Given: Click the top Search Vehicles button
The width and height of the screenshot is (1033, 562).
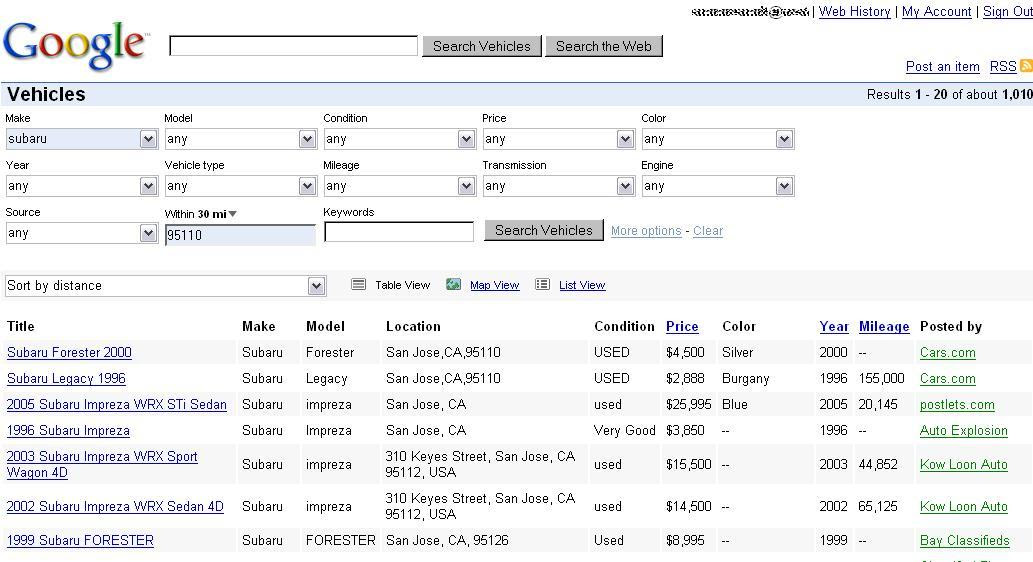Looking at the screenshot, I should click(x=482, y=46).
